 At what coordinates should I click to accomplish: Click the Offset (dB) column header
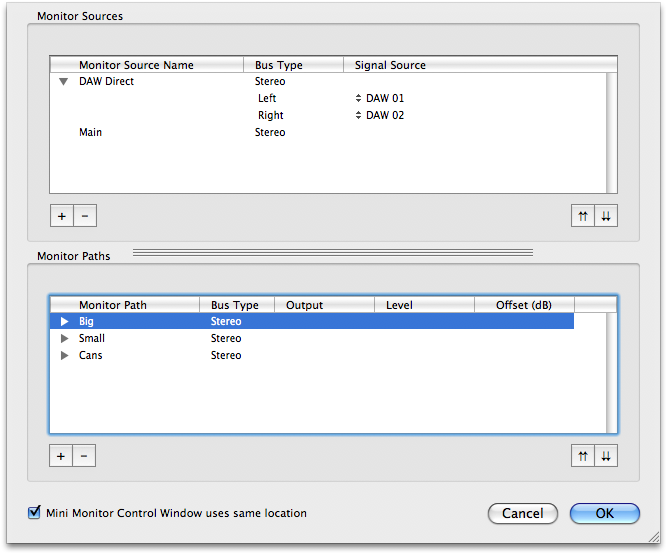(524, 305)
